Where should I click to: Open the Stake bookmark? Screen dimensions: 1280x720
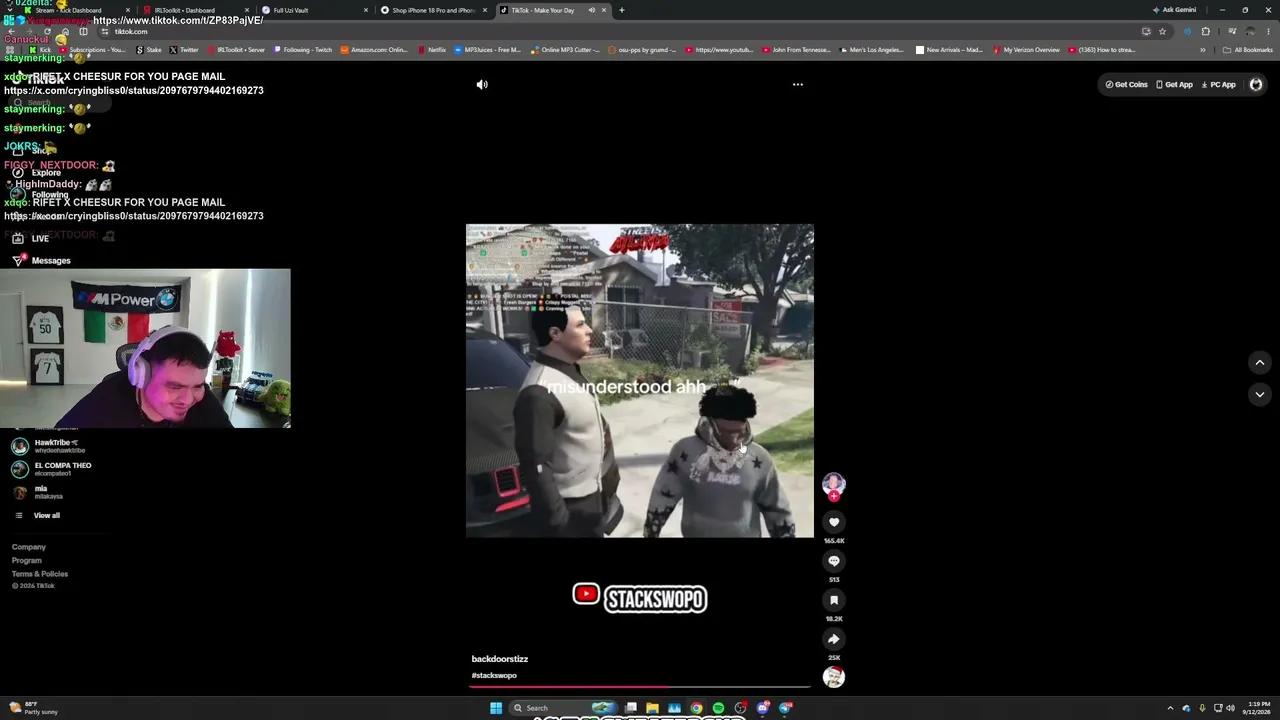point(148,50)
